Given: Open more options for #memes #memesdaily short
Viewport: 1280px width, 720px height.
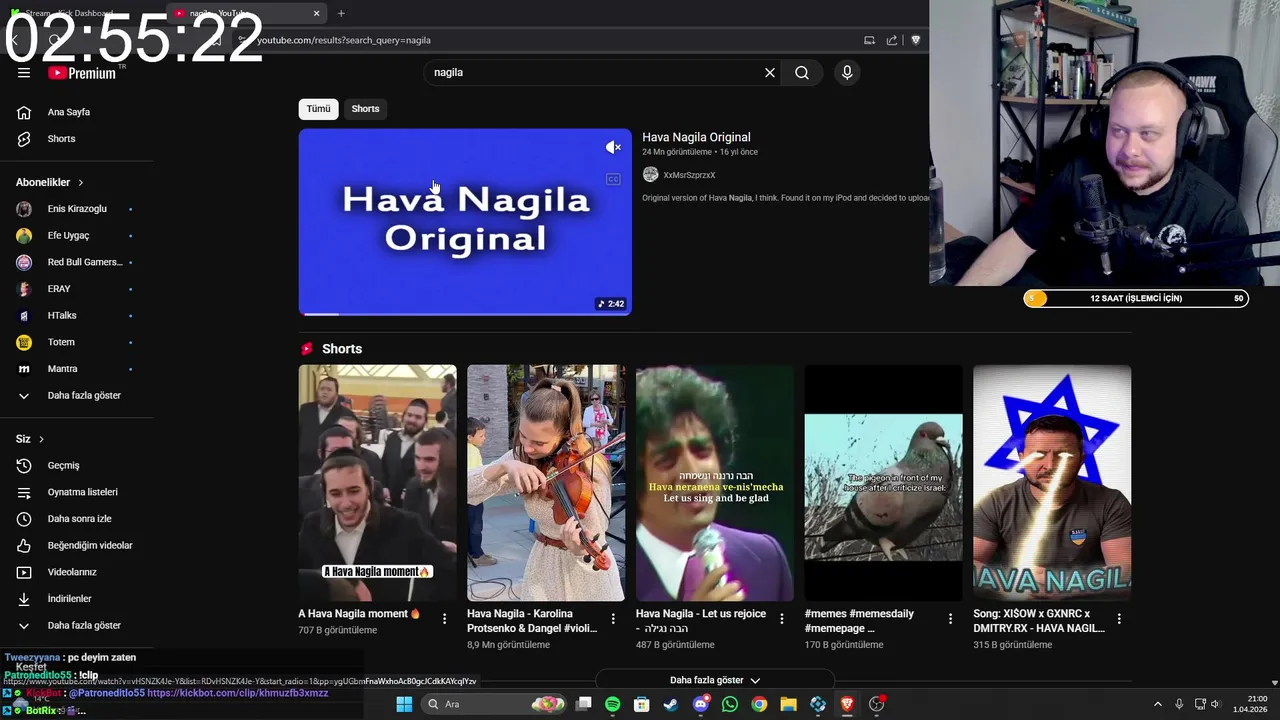Looking at the screenshot, I should pos(950,619).
